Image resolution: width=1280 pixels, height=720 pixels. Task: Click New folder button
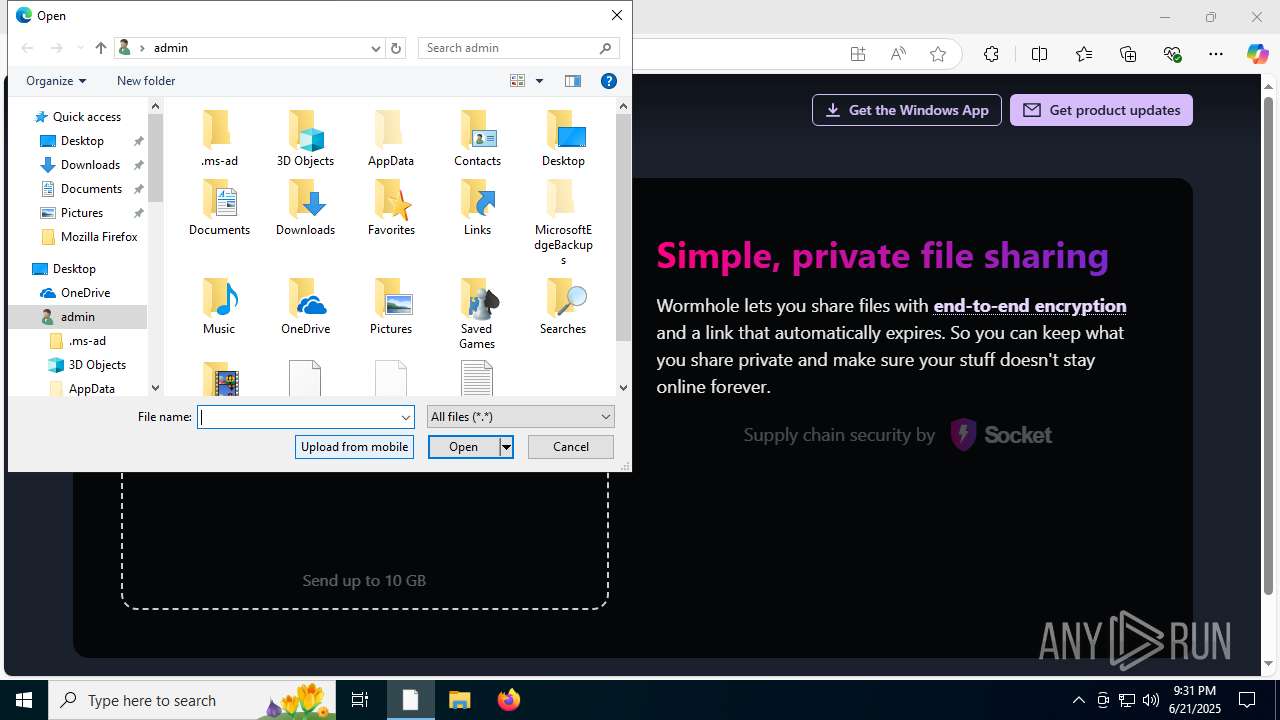pos(146,81)
